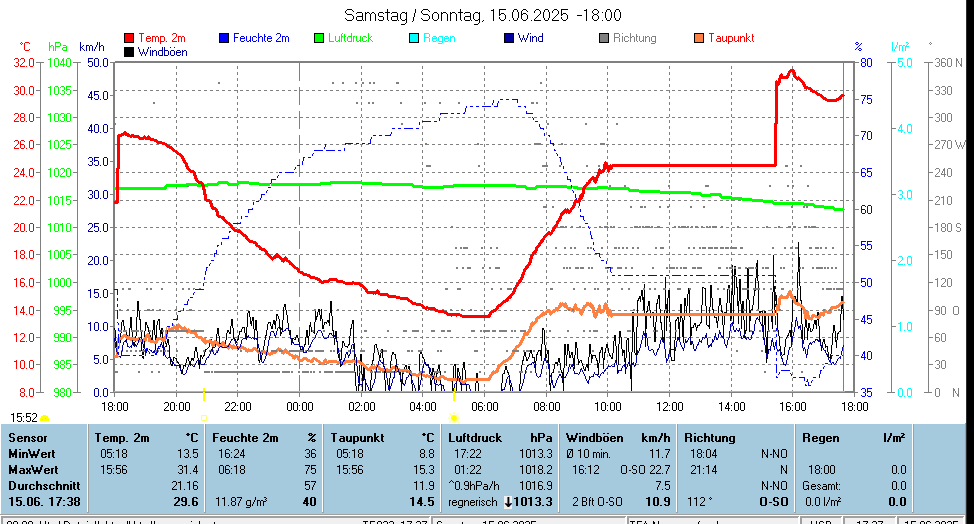Click the minimum temperature value 13.5
The image size is (974, 524).
coord(188,454)
